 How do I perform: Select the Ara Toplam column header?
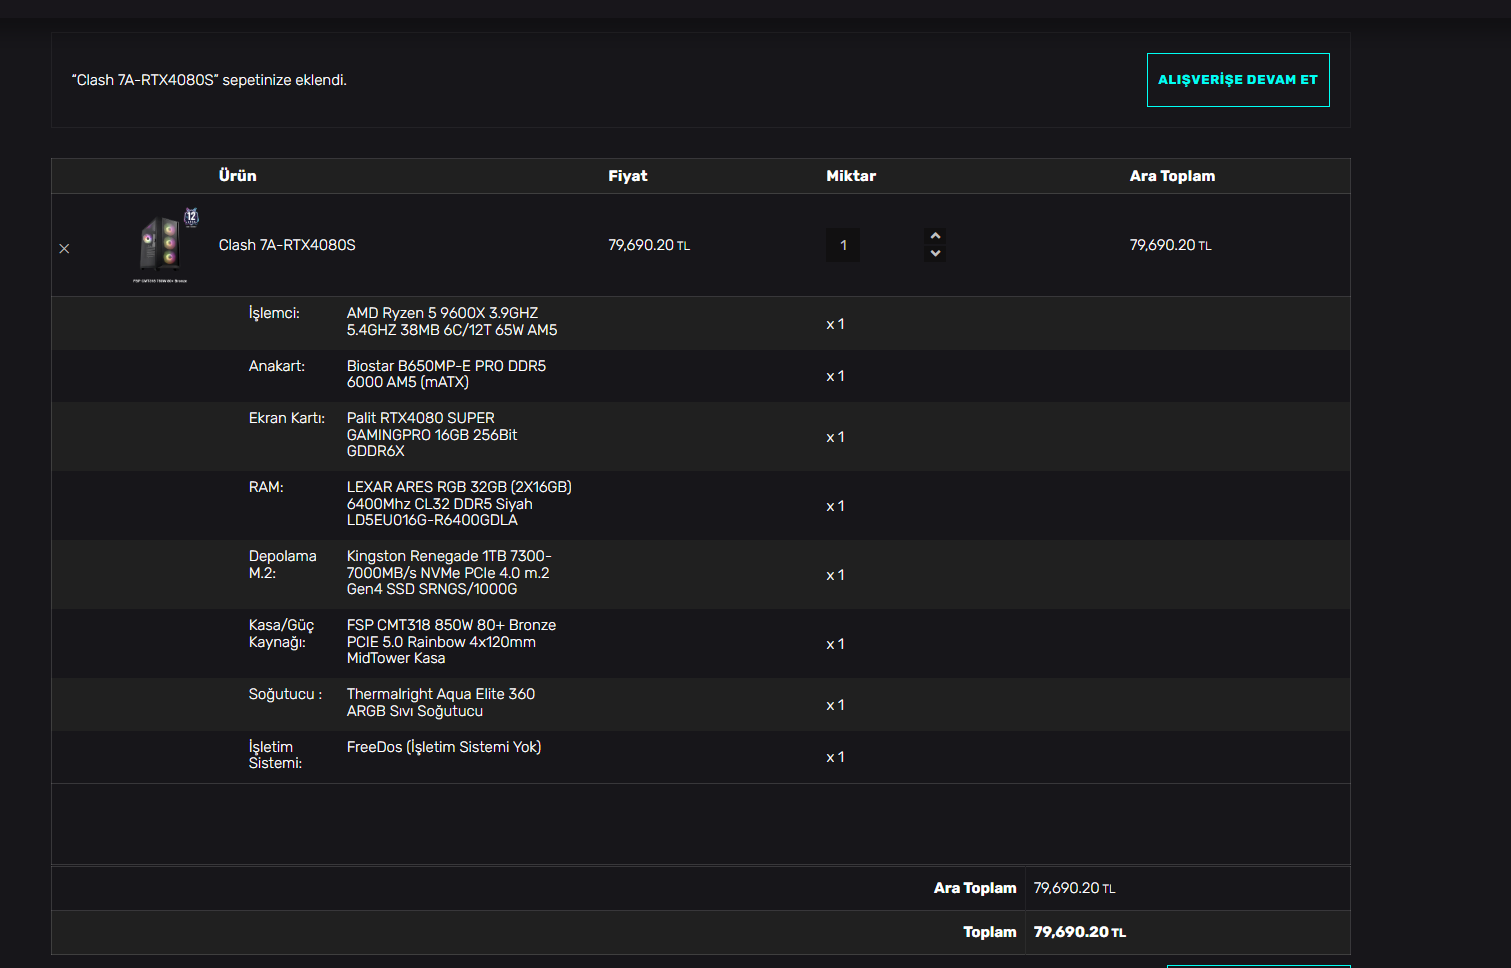pyautogui.click(x=1173, y=176)
